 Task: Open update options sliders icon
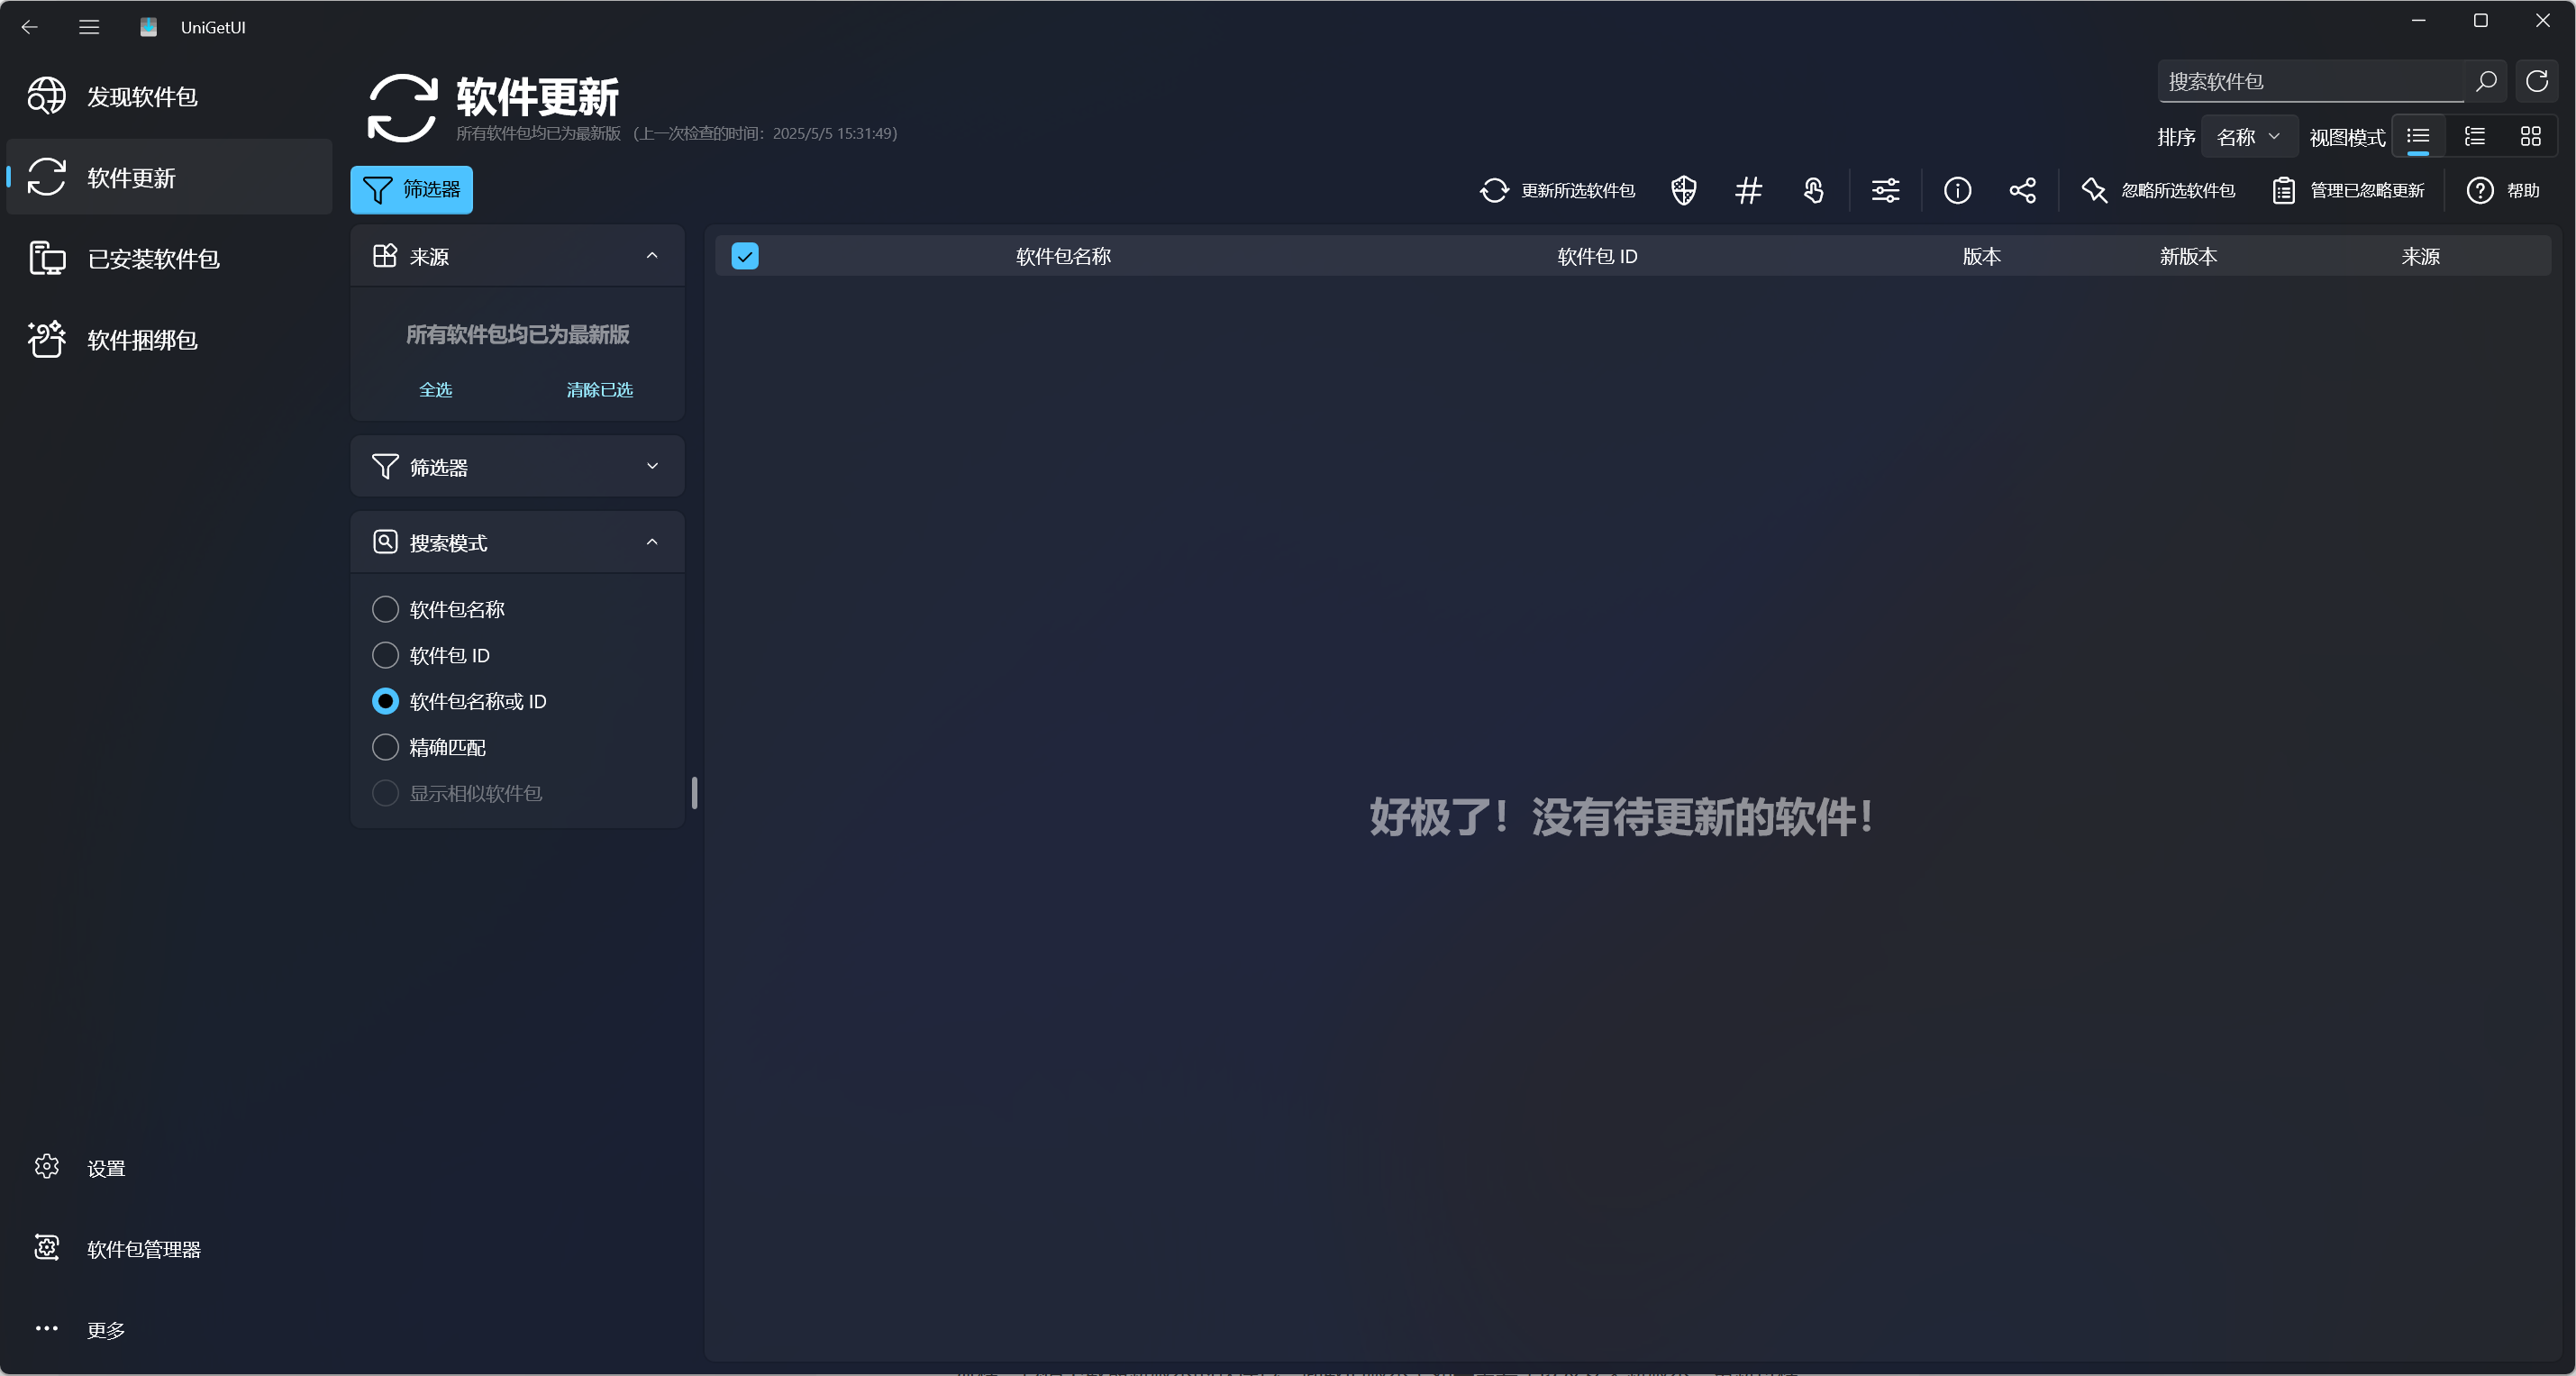tap(1885, 190)
